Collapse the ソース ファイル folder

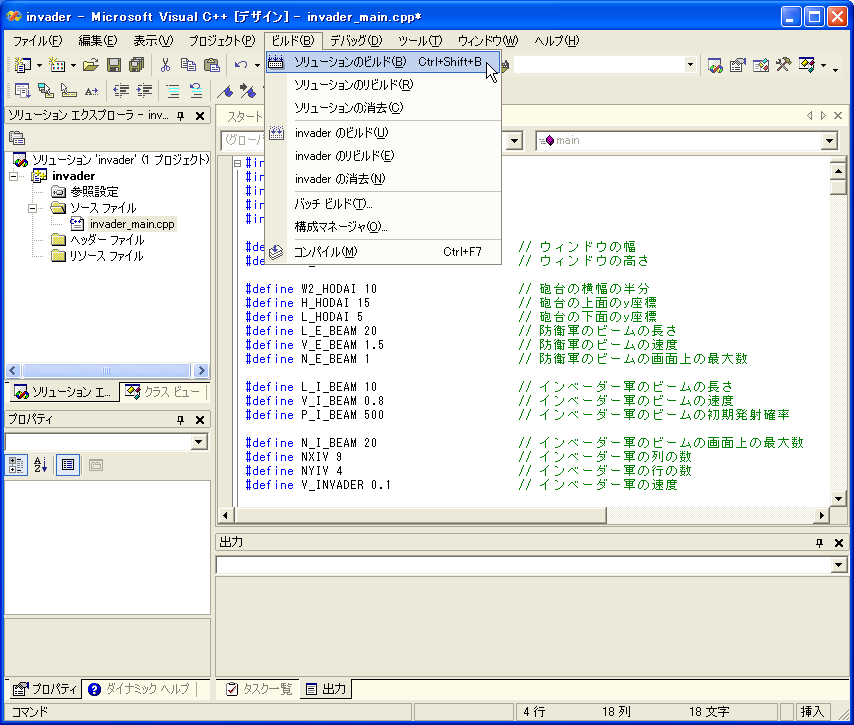click(x=32, y=208)
